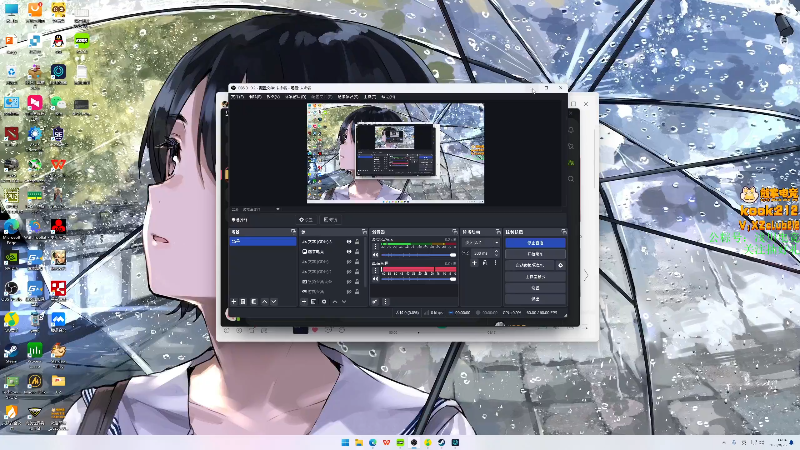Open the Tools menu in OBS
Viewport: 800px width, 450px height.
coord(370,96)
